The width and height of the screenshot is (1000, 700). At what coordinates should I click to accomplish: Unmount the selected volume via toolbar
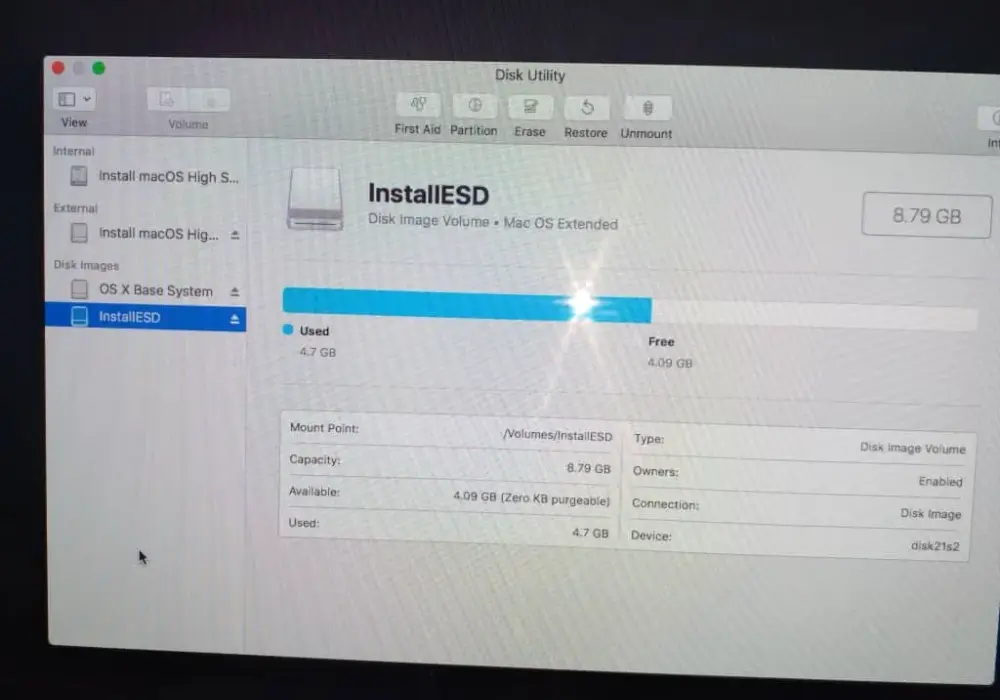pos(647,108)
